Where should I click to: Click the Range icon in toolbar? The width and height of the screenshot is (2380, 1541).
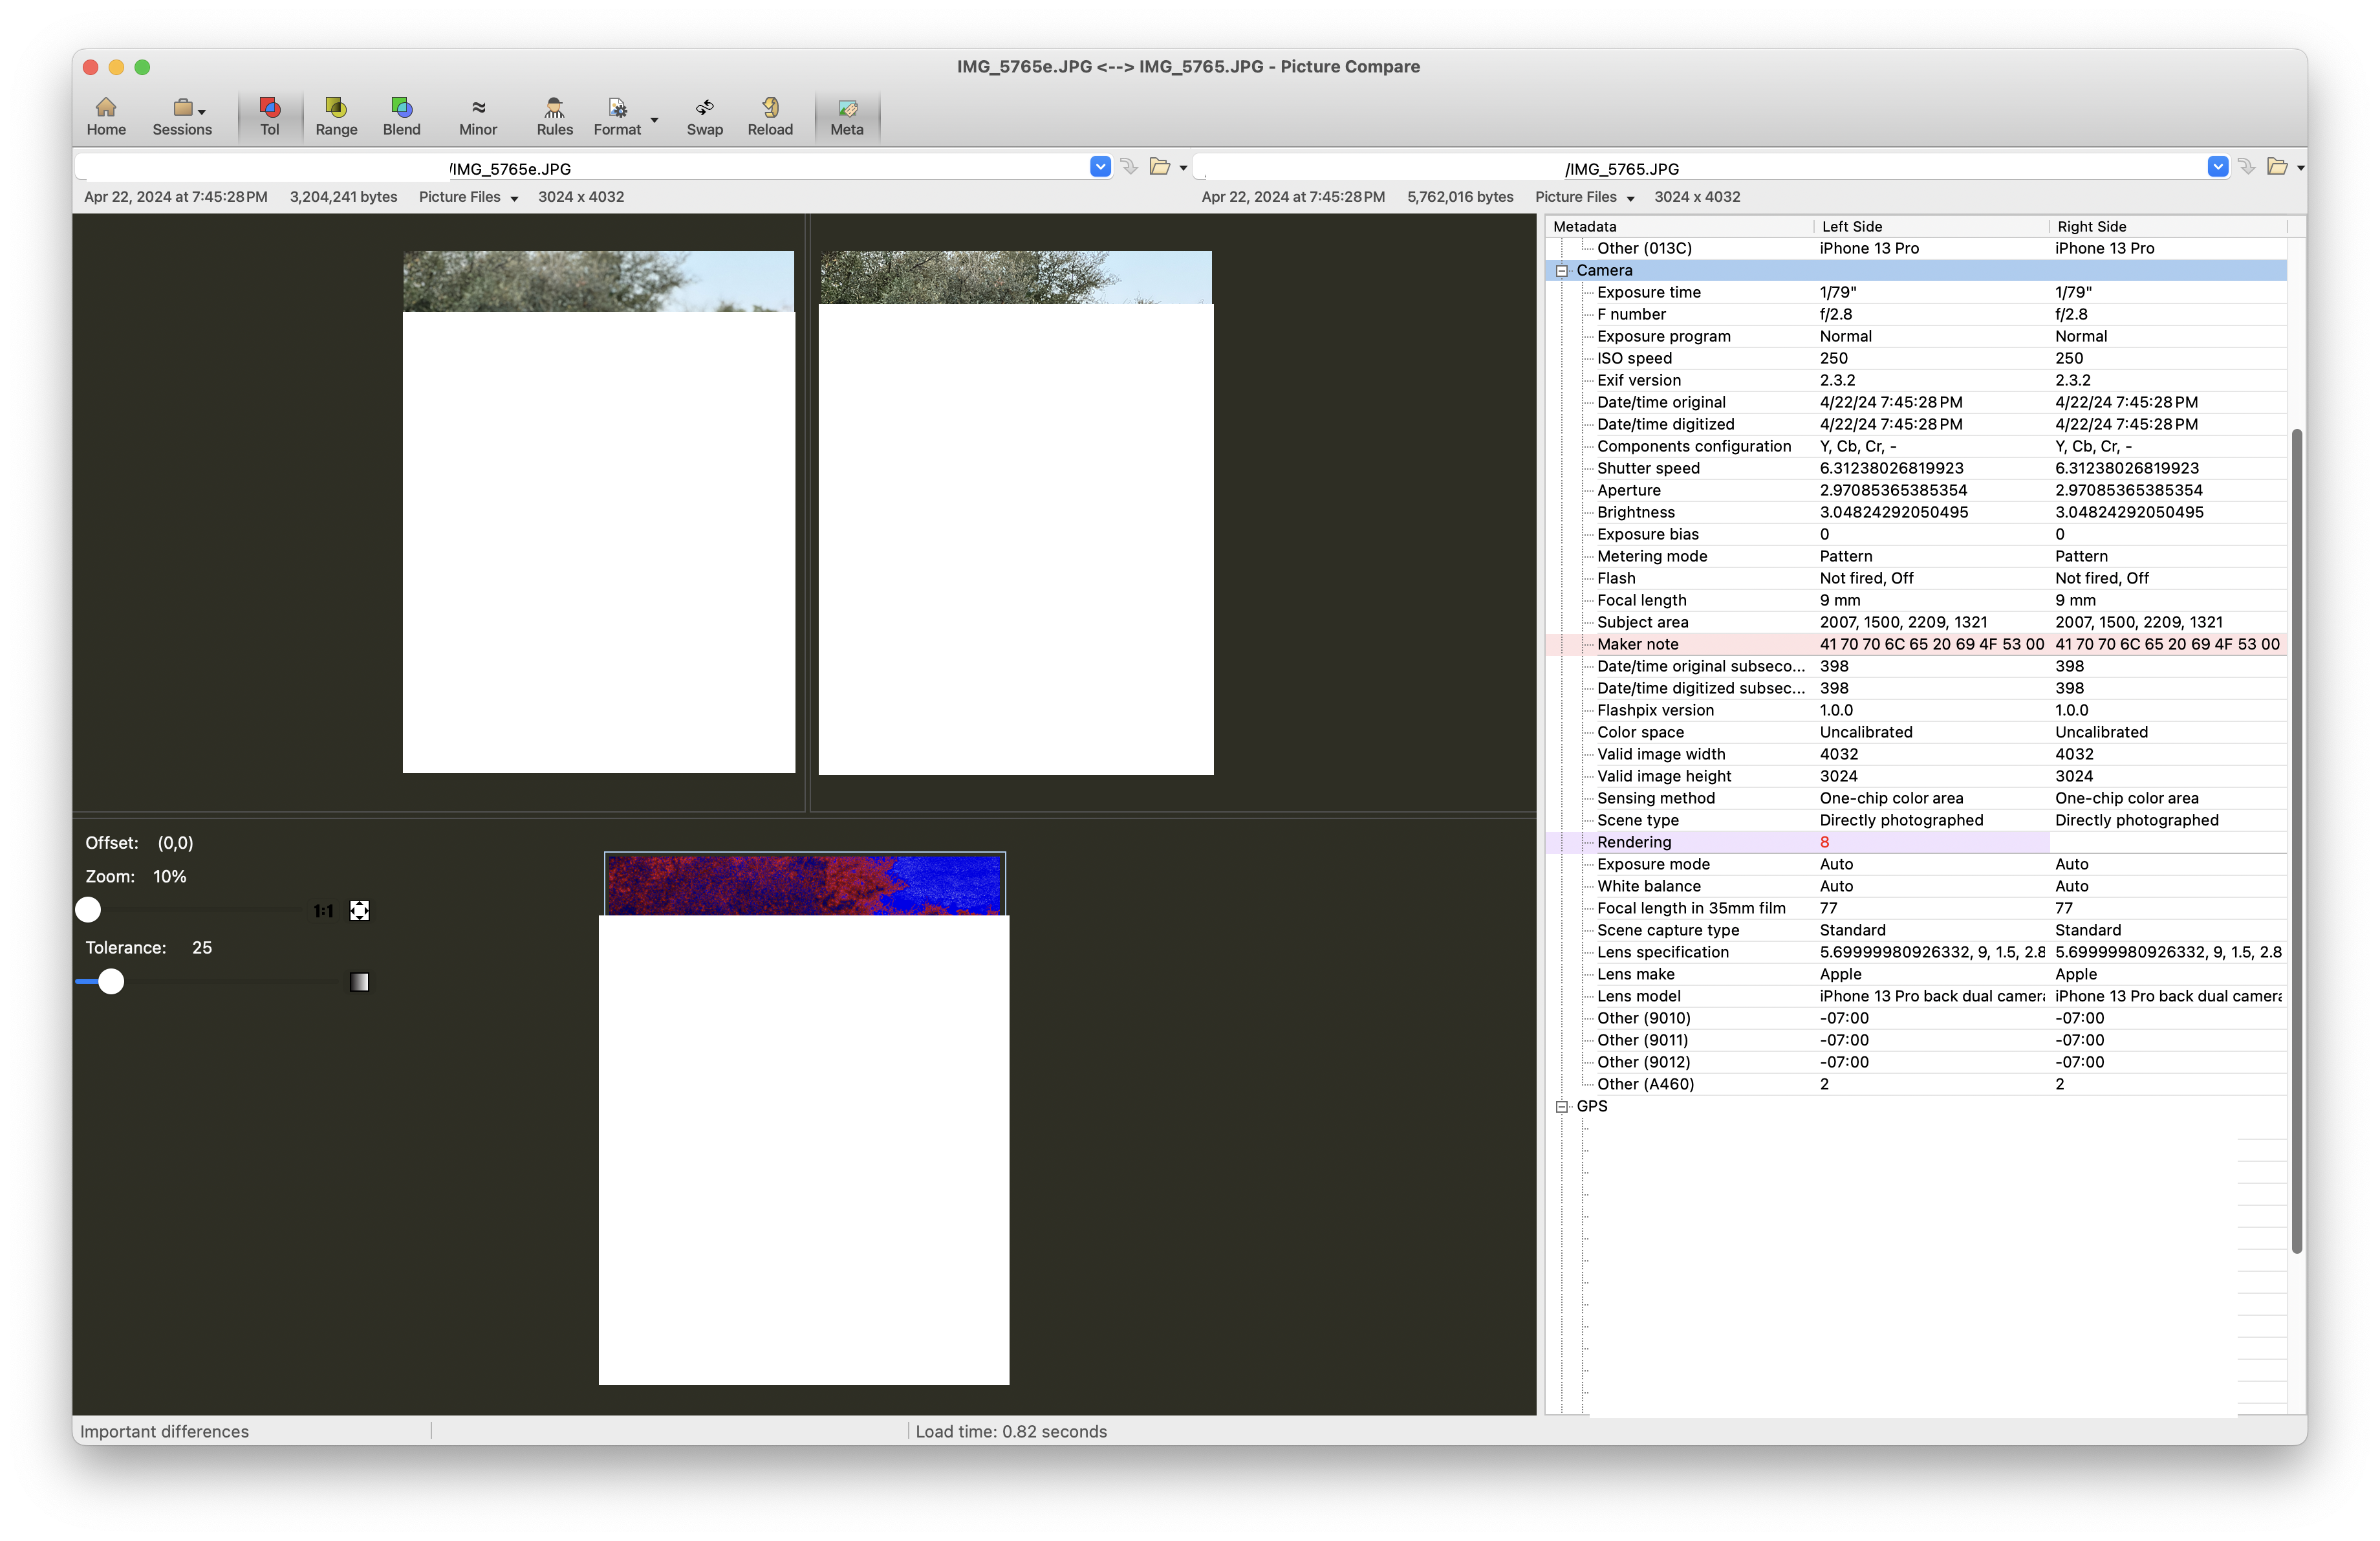point(335,111)
